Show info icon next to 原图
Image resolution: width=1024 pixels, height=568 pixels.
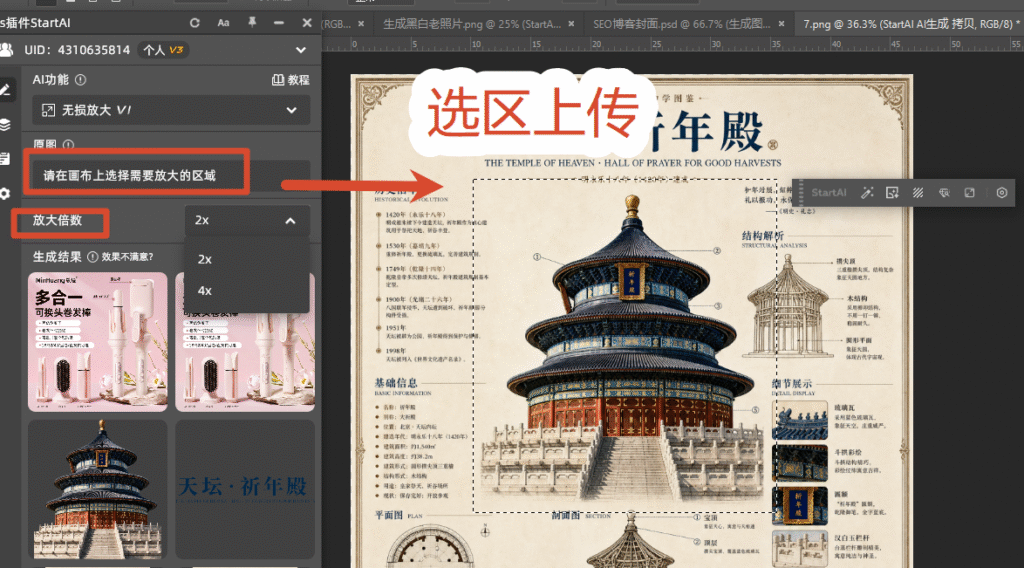[x=69, y=144]
